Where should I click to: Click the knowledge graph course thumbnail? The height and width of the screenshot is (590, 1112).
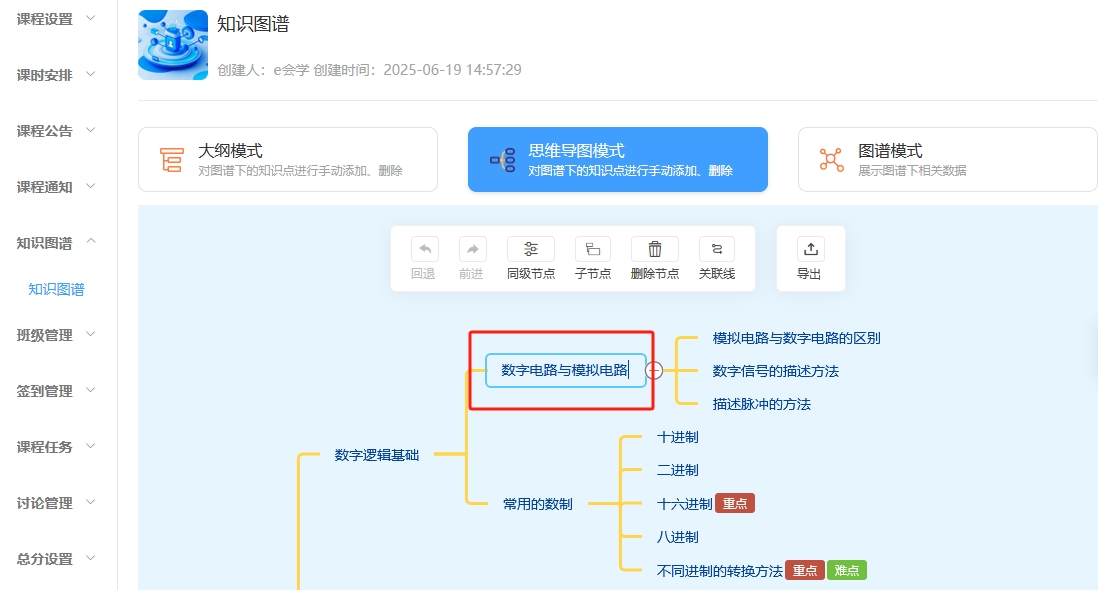point(173,45)
